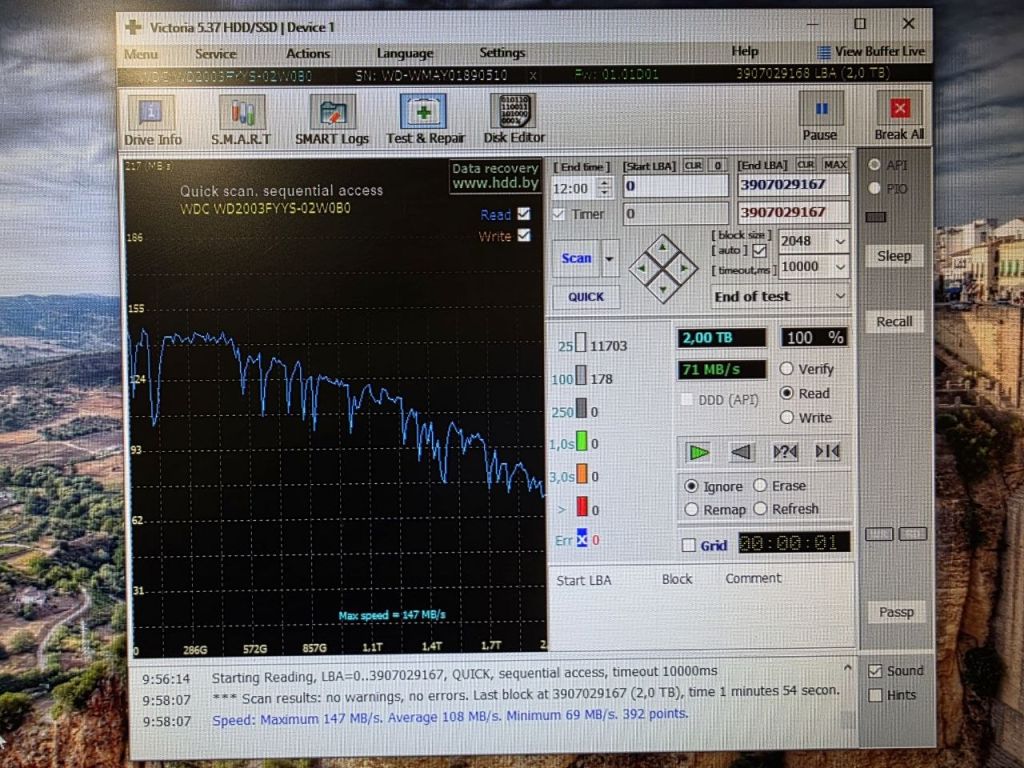Open SMART Logs from the toolbar
Viewport: 1024px width, 768px height.
332,120
